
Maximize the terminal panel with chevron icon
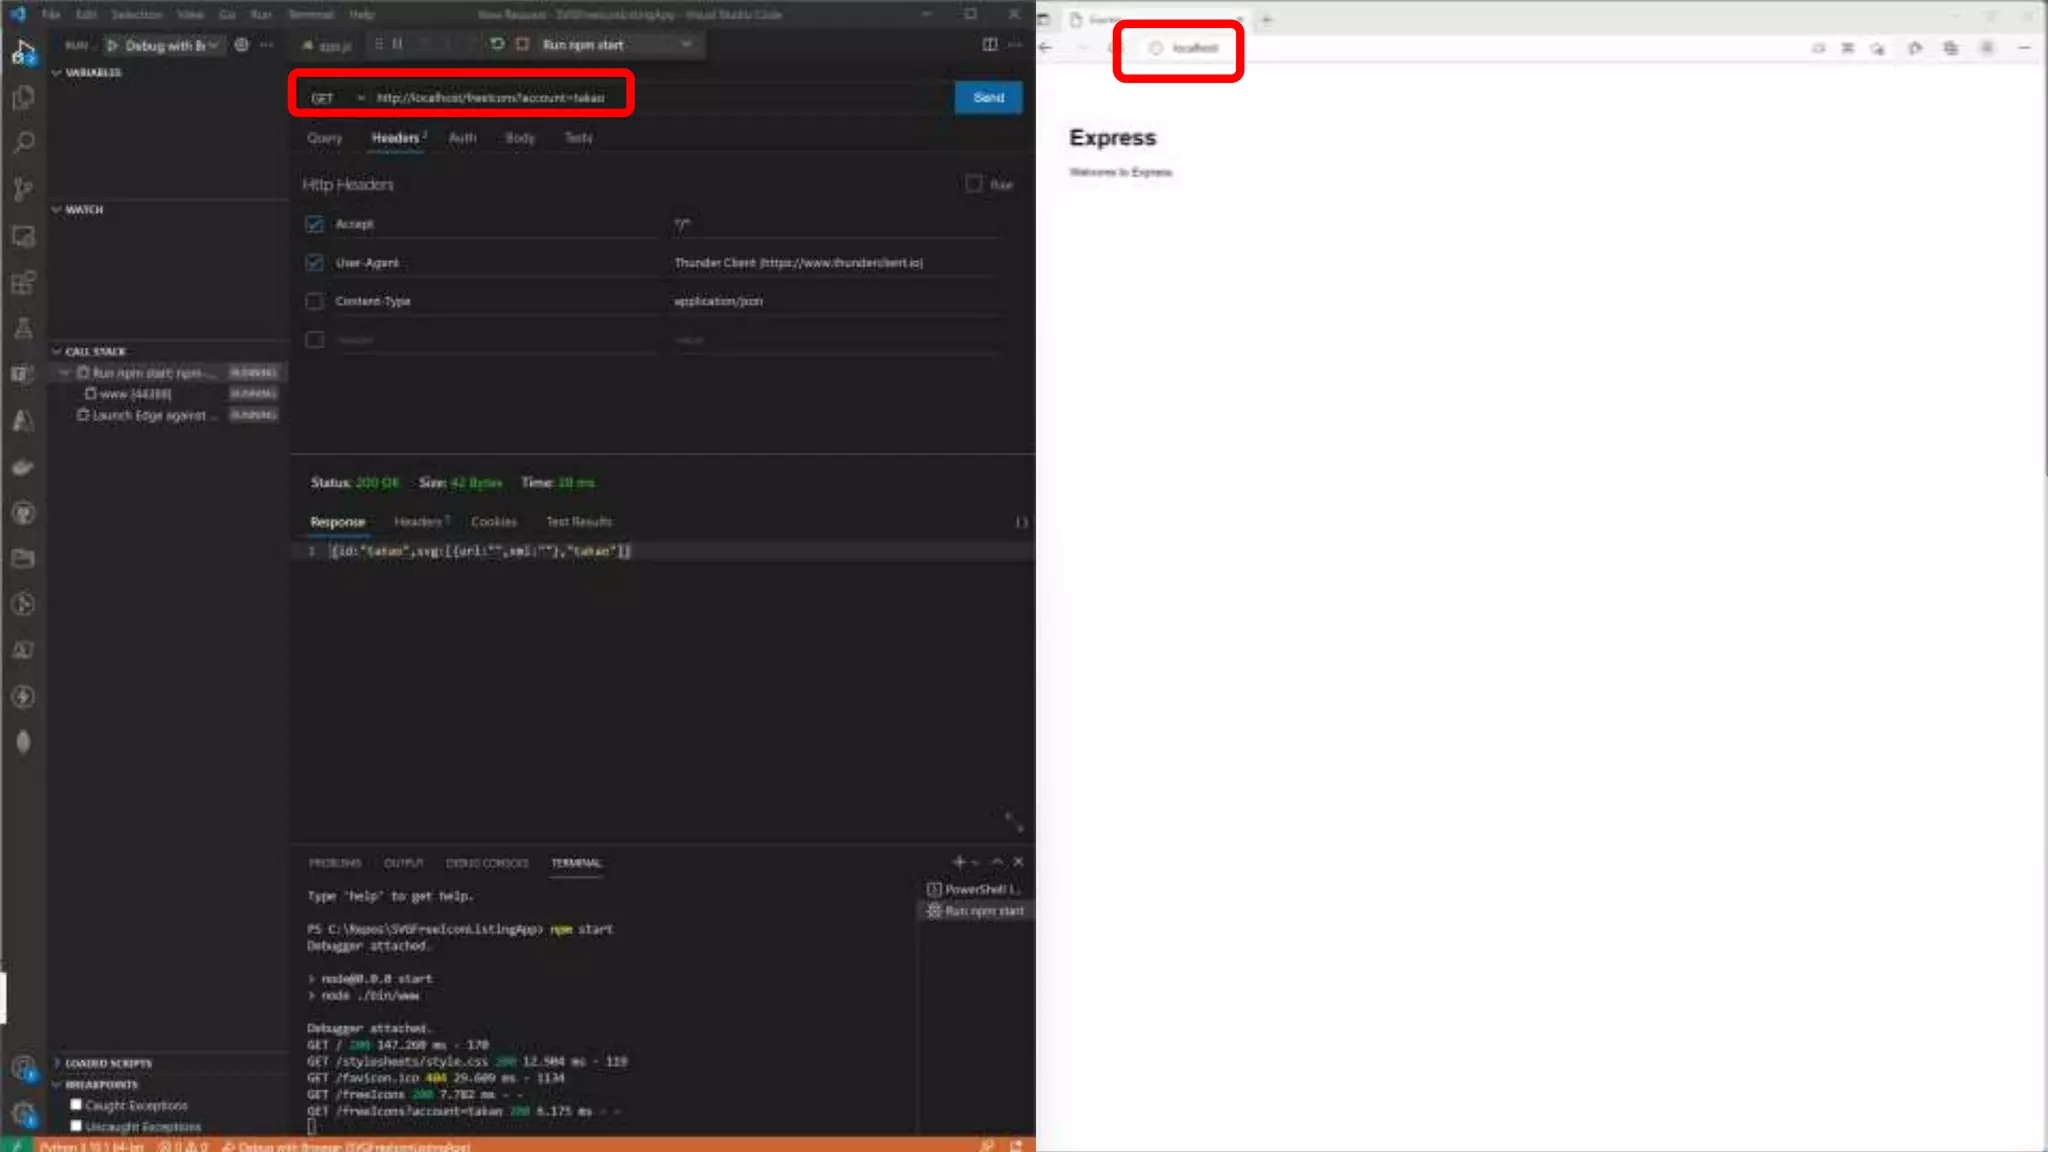997,862
